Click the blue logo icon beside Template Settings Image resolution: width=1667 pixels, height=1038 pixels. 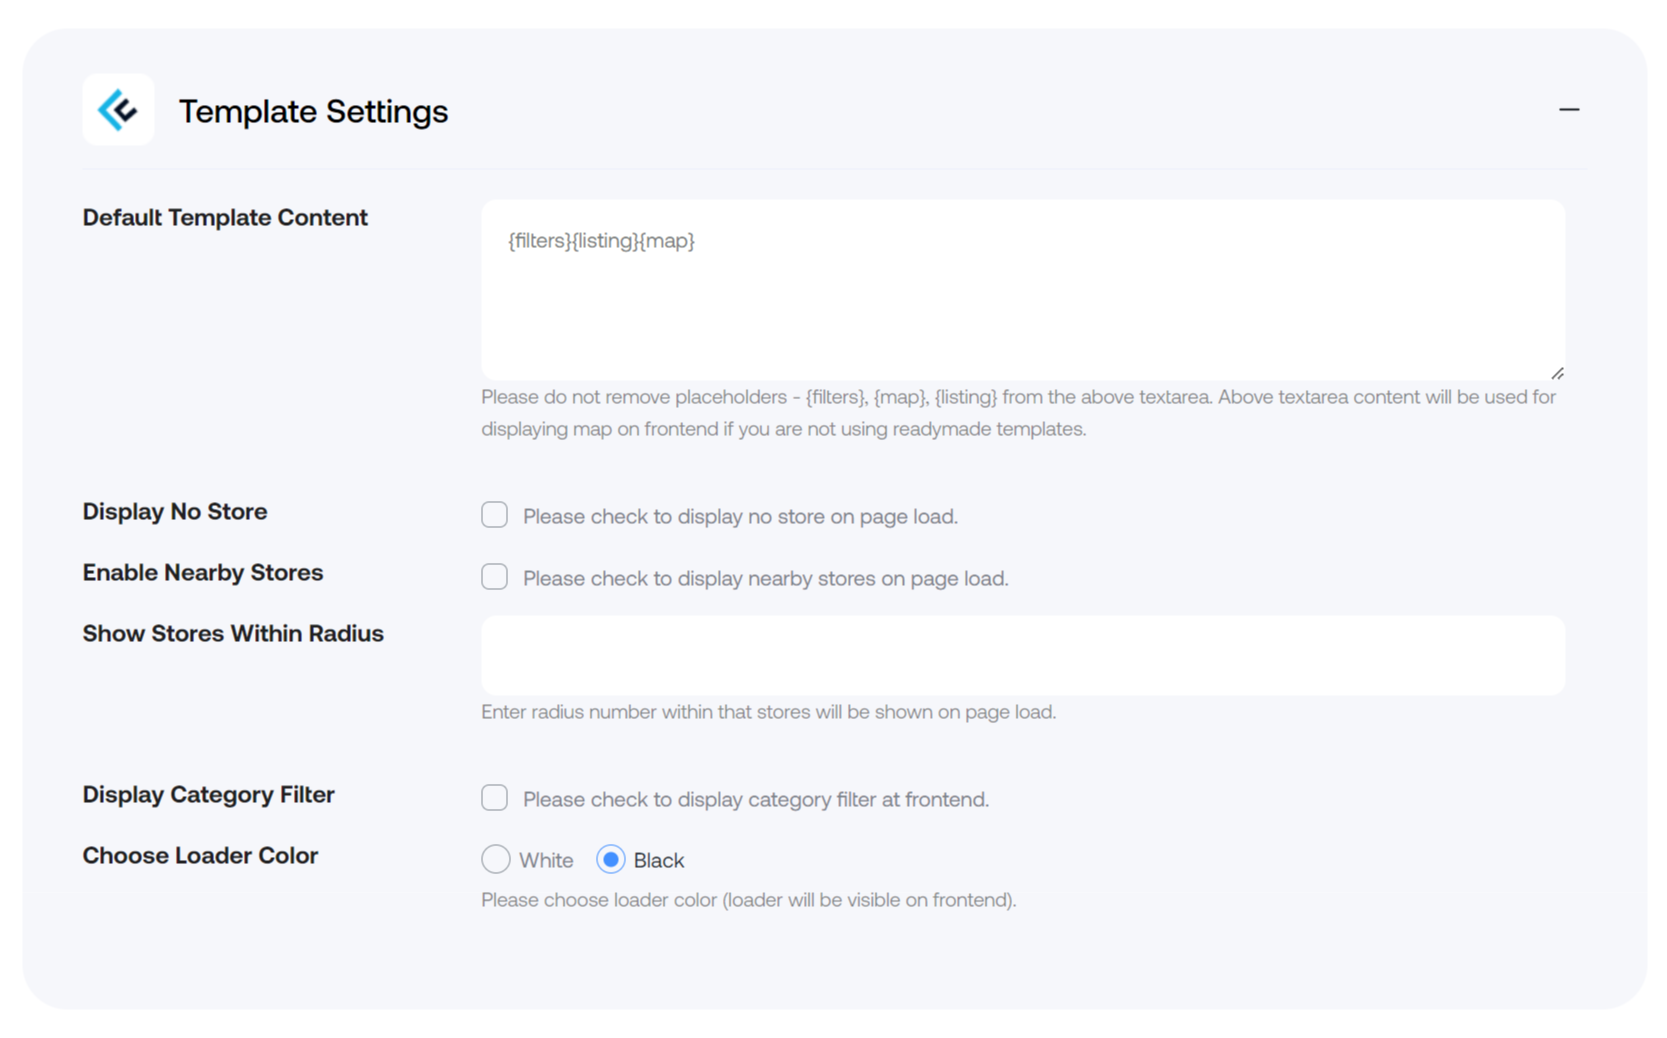click(118, 110)
